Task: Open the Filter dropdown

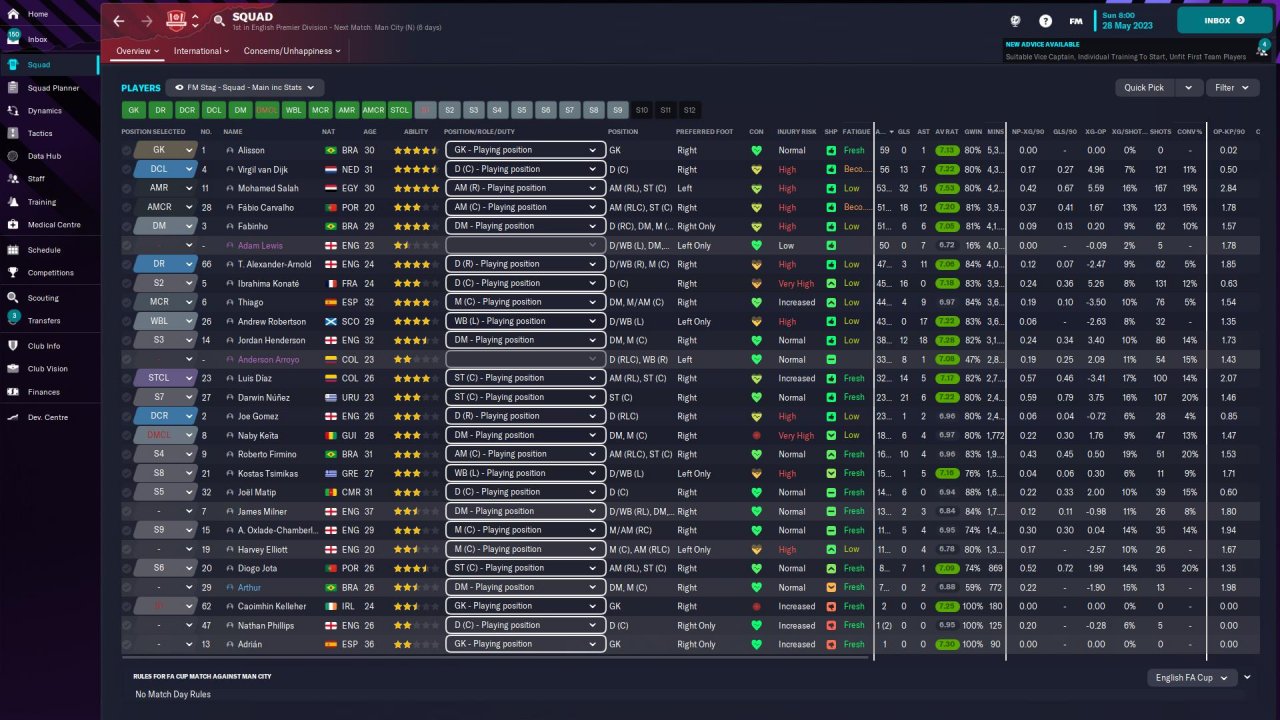Action: (x=1232, y=88)
